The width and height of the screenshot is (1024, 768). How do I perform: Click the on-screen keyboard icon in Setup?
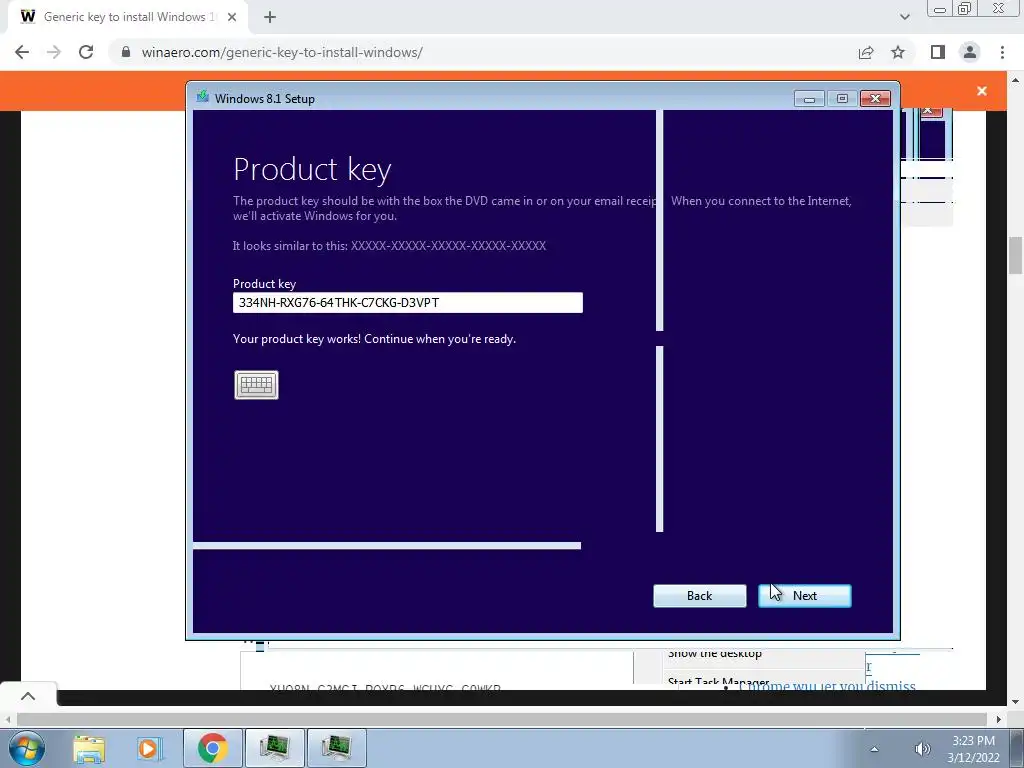(256, 385)
